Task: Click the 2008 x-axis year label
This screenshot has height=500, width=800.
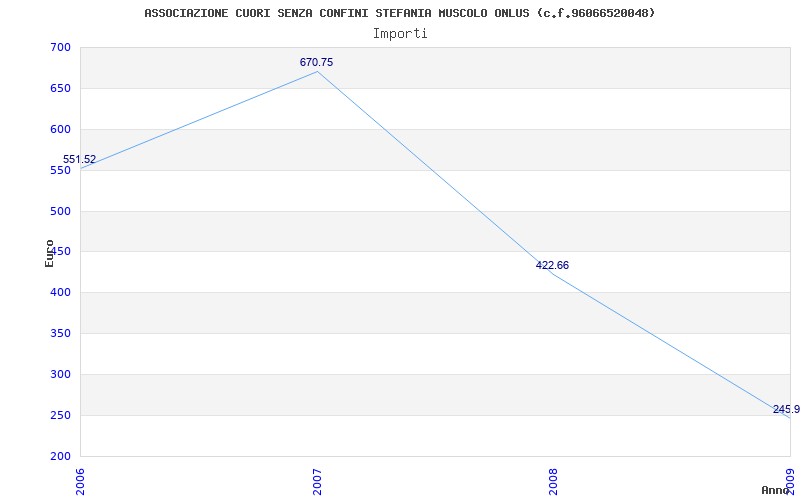Action: (x=554, y=482)
